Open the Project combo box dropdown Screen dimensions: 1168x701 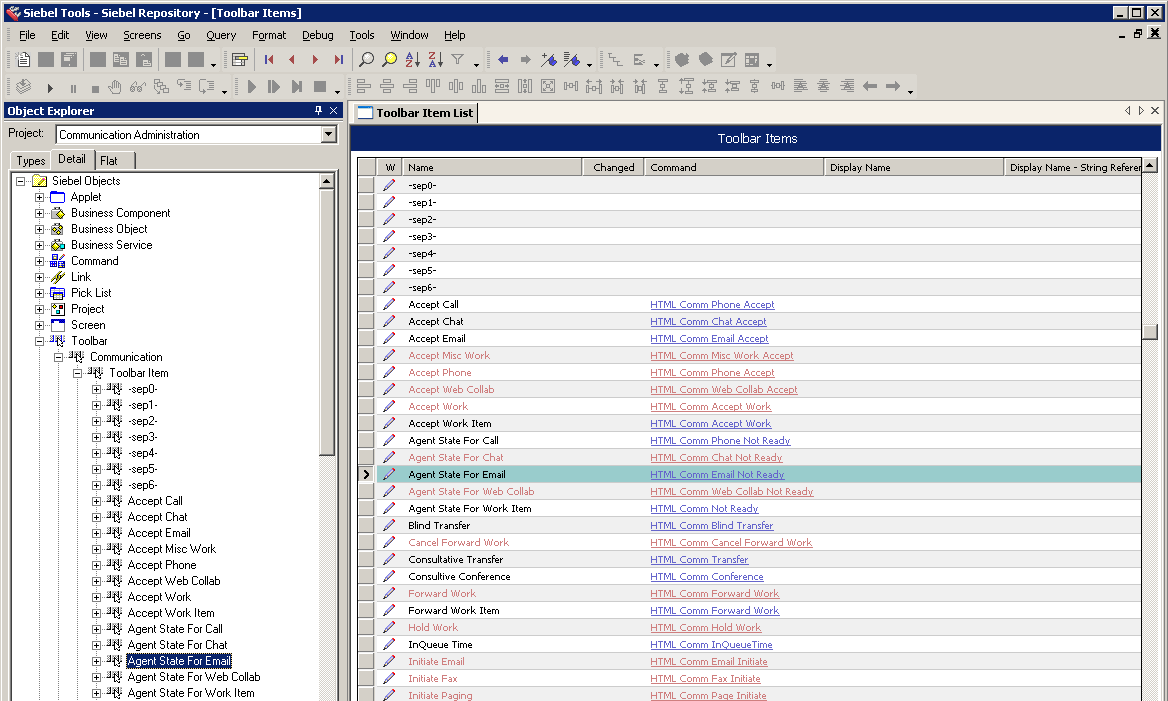pyautogui.click(x=330, y=134)
